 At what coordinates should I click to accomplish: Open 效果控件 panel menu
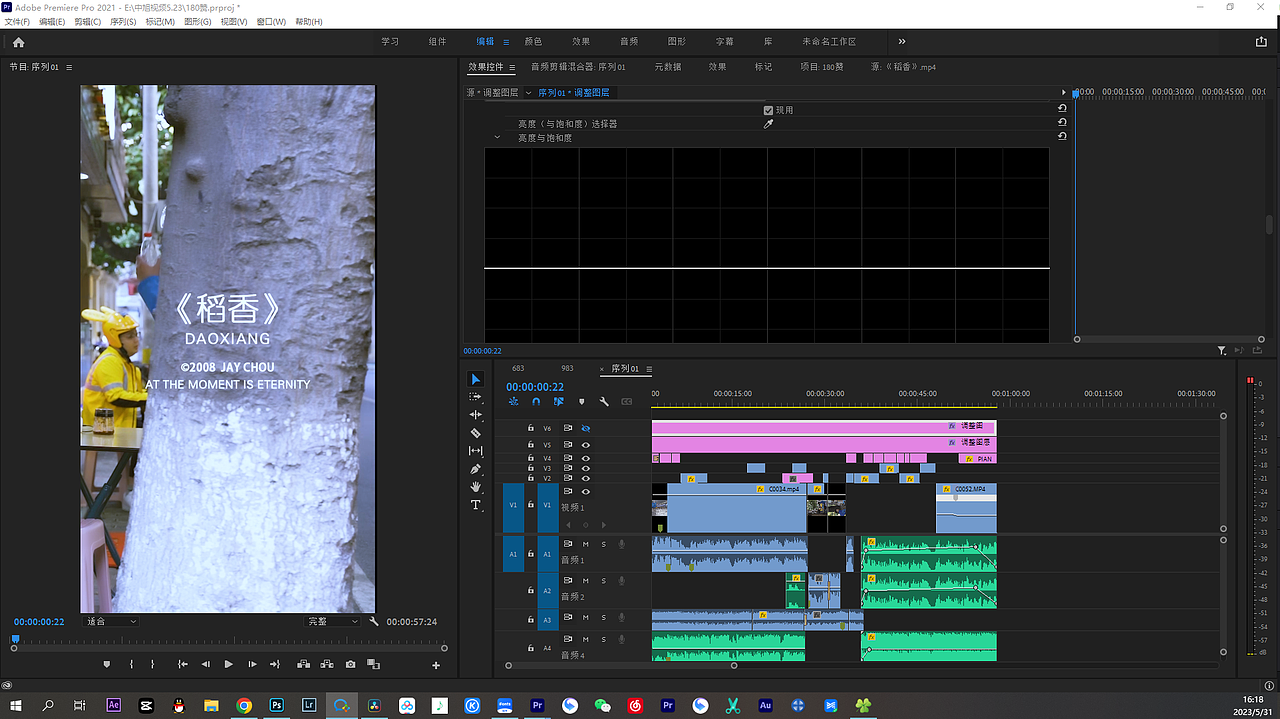[512, 68]
